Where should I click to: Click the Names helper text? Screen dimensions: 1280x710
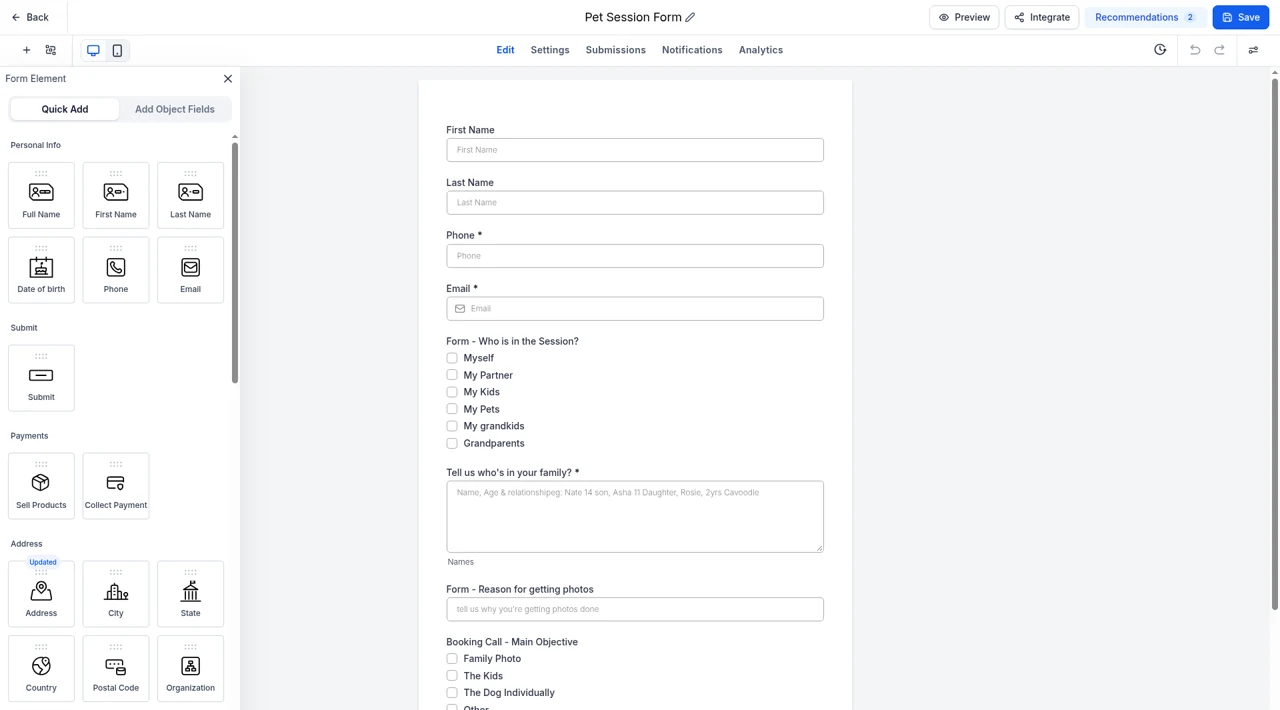(460, 562)
